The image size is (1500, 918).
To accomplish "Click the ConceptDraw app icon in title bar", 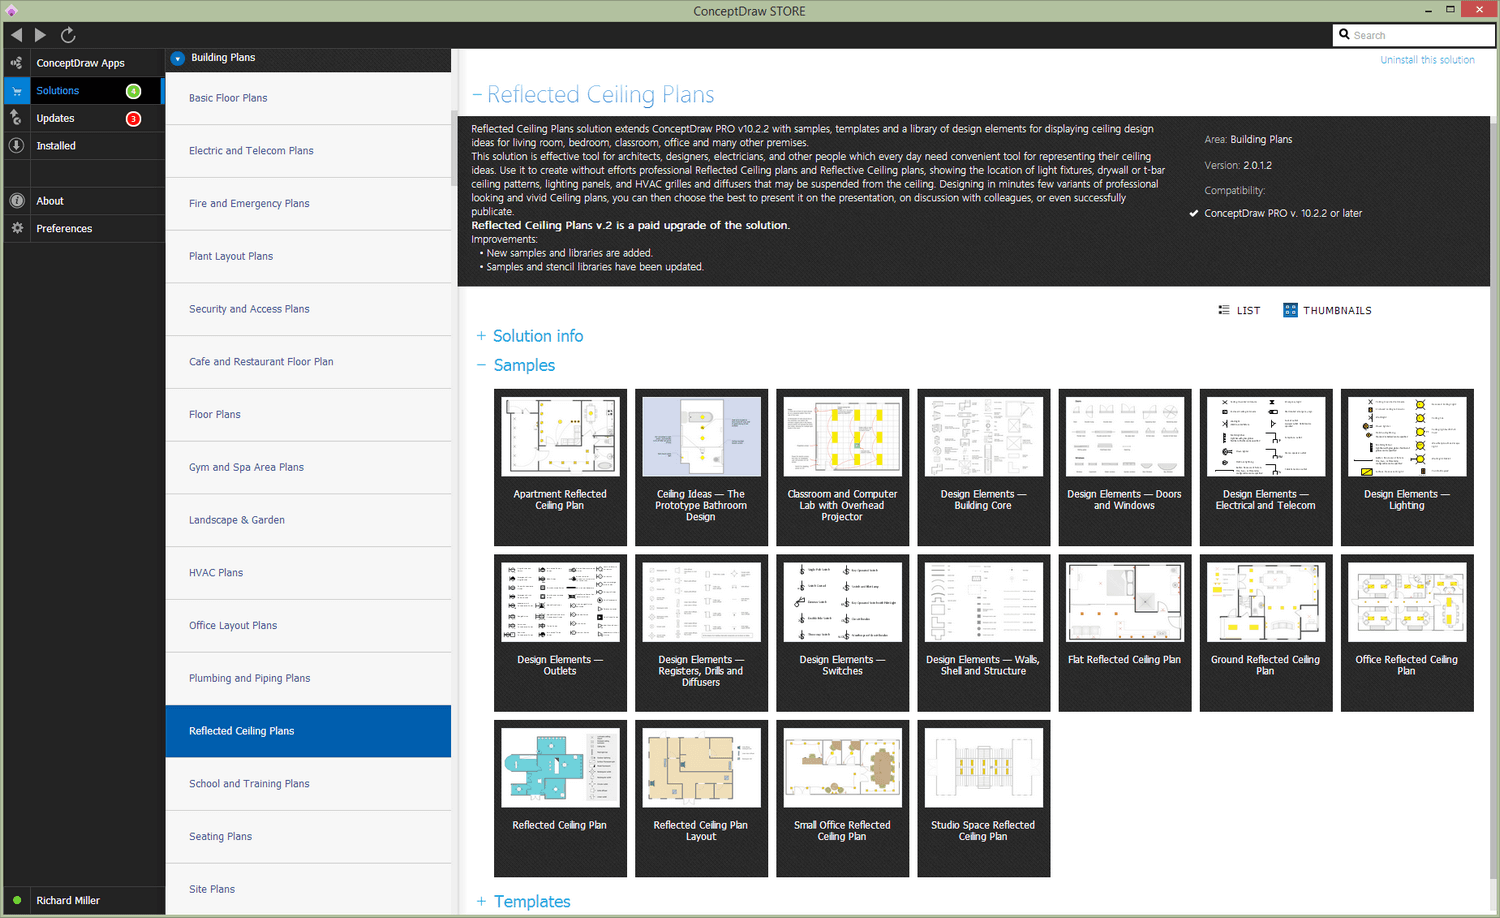I will (x=11, y=11).
